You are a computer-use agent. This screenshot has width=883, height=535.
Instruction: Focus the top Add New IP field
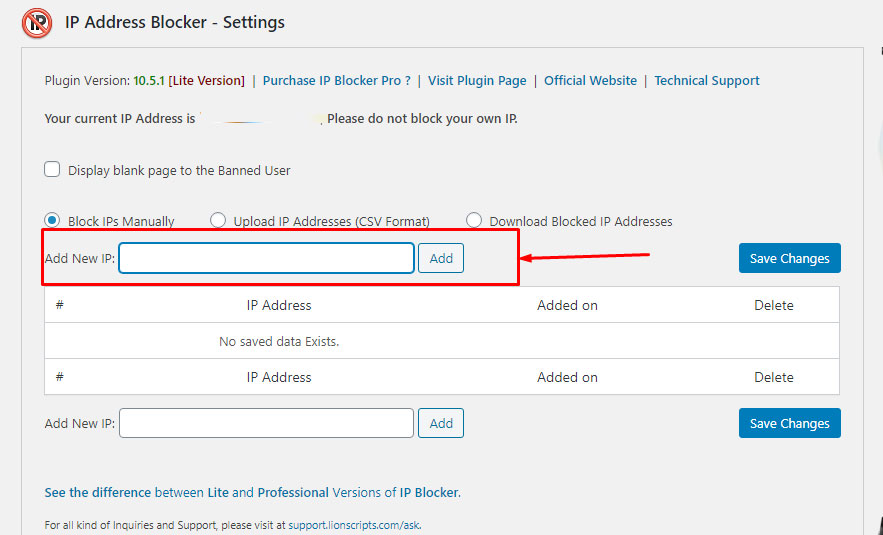click(266, 258)
